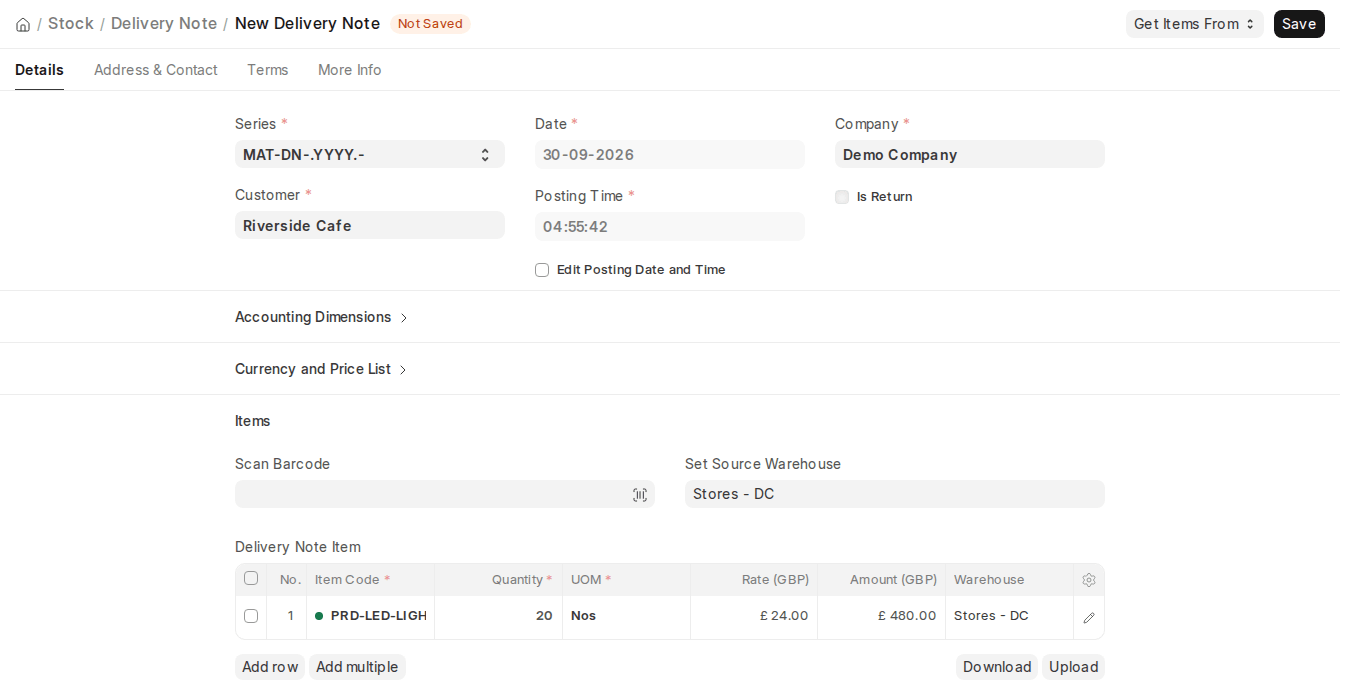
Task: Click row 1 warehouse cell Stores - DC
Action: point(1010,616)
